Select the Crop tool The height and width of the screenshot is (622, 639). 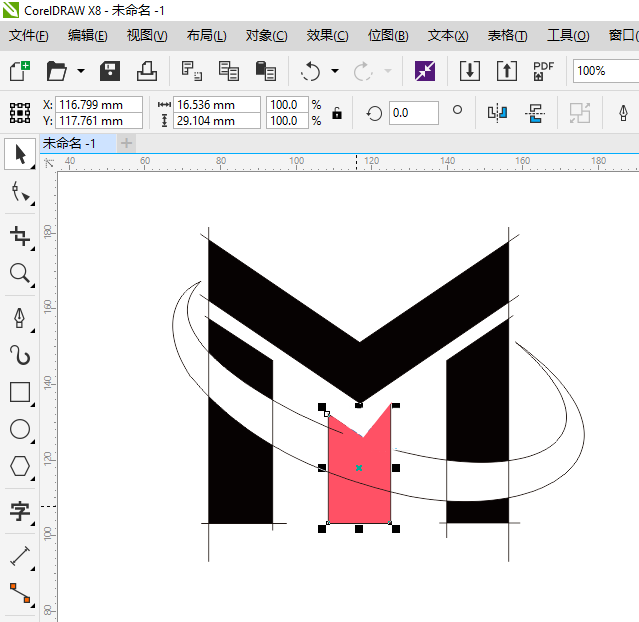[19, 235]
